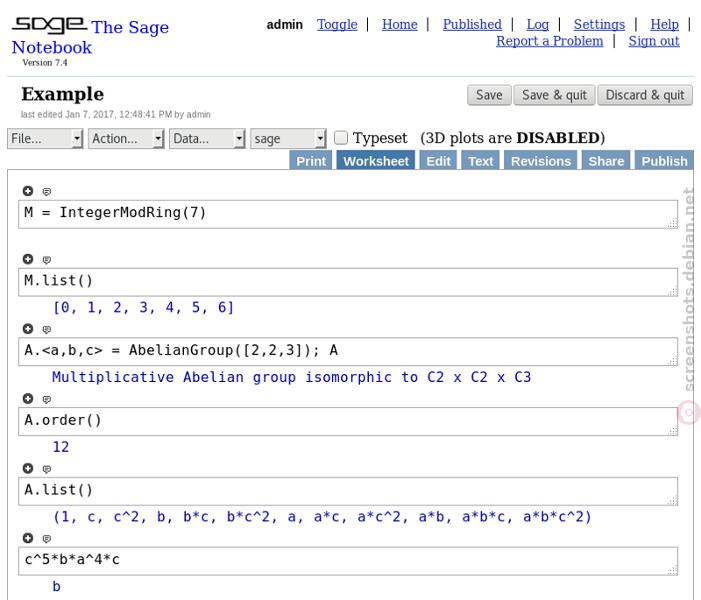The width and height of the screenshot is (701, 600).
Task: Insert text block above A.order() cell
Action: point(46,399)
